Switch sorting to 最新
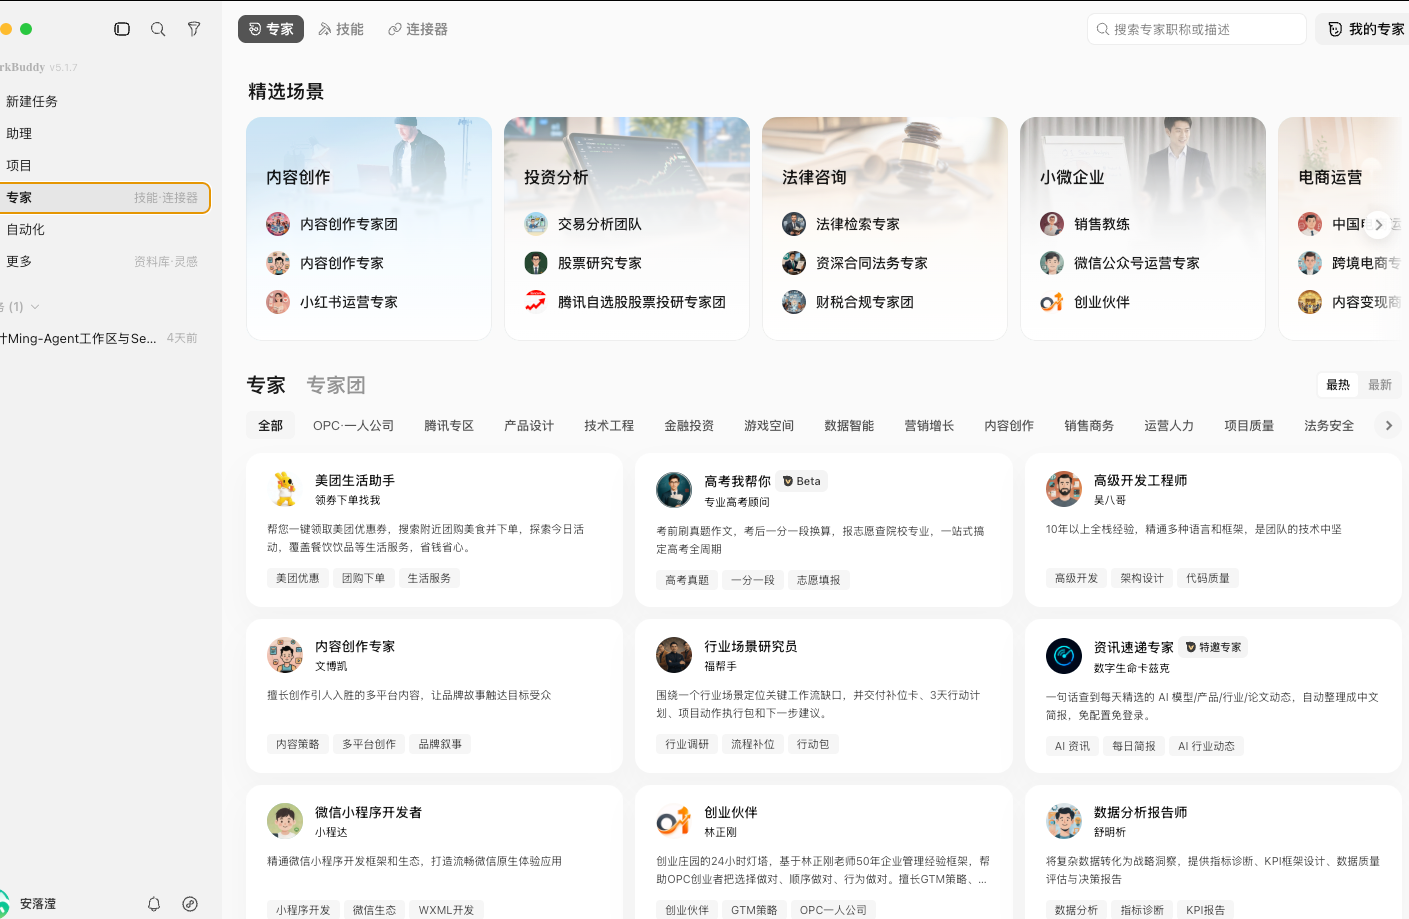The height and width of the screenshot is (919, 1409). click(1380, 385)
